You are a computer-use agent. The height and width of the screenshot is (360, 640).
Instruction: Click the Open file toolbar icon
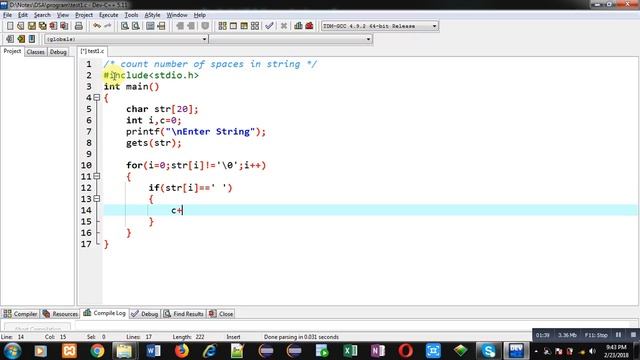(20, 26)
